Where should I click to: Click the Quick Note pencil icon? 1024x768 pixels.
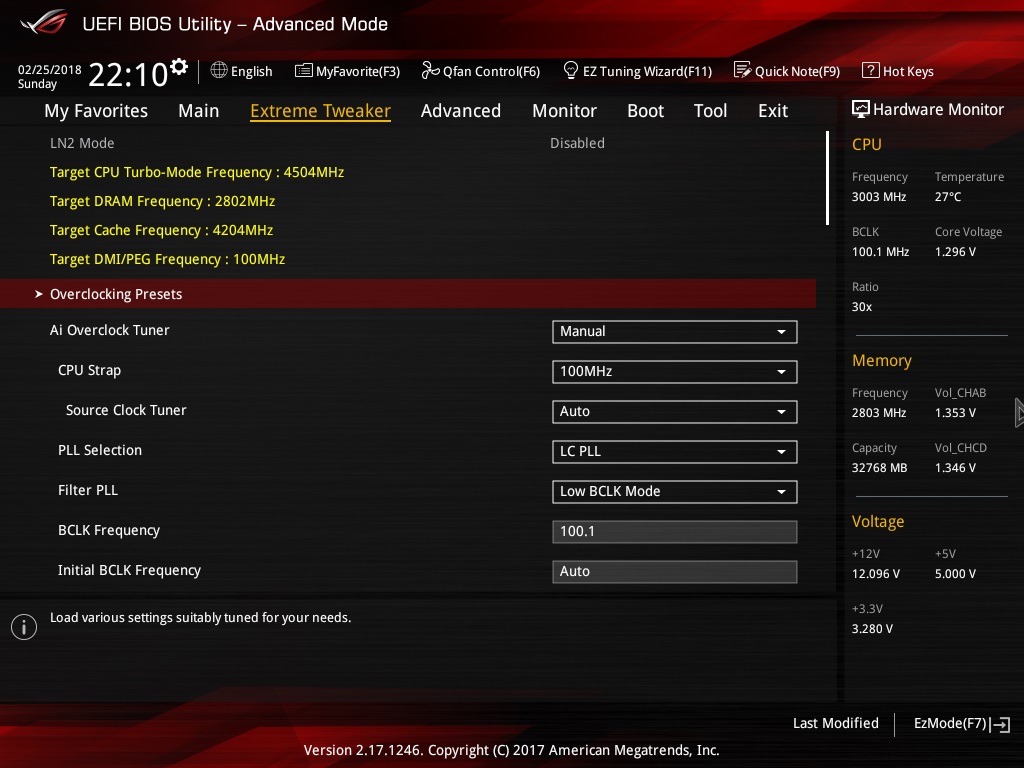(x=742, y=70)
